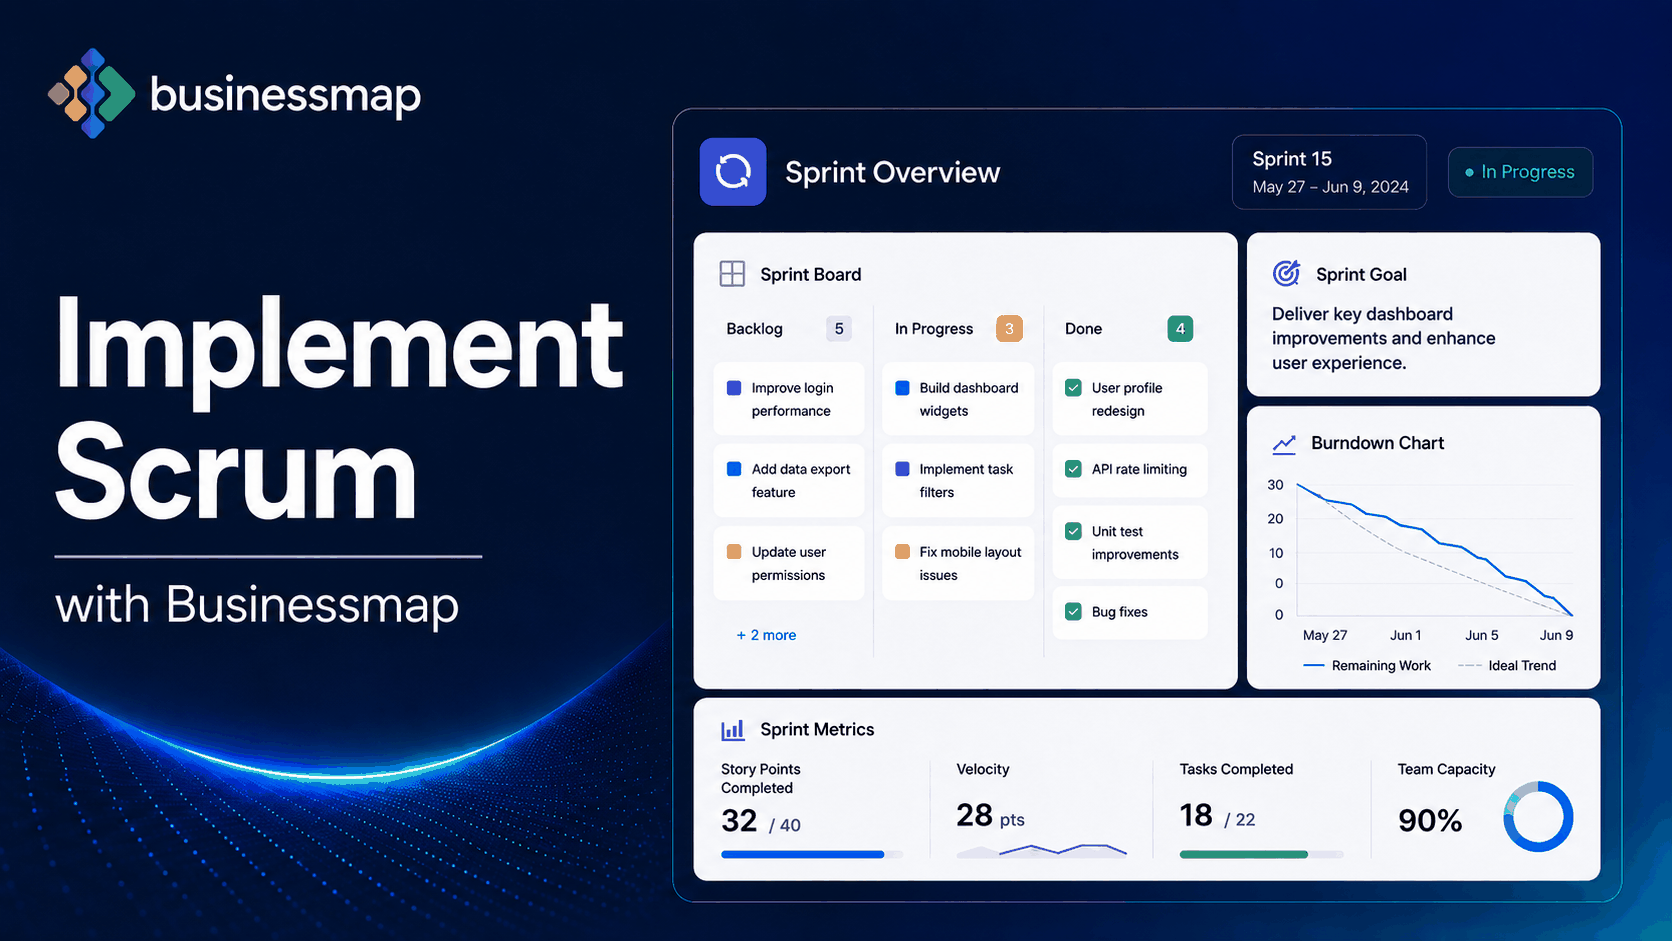Click the Sprint Metrics heading
The width and height of the screenshot is (1672, 941).
[x=817, y=730]
